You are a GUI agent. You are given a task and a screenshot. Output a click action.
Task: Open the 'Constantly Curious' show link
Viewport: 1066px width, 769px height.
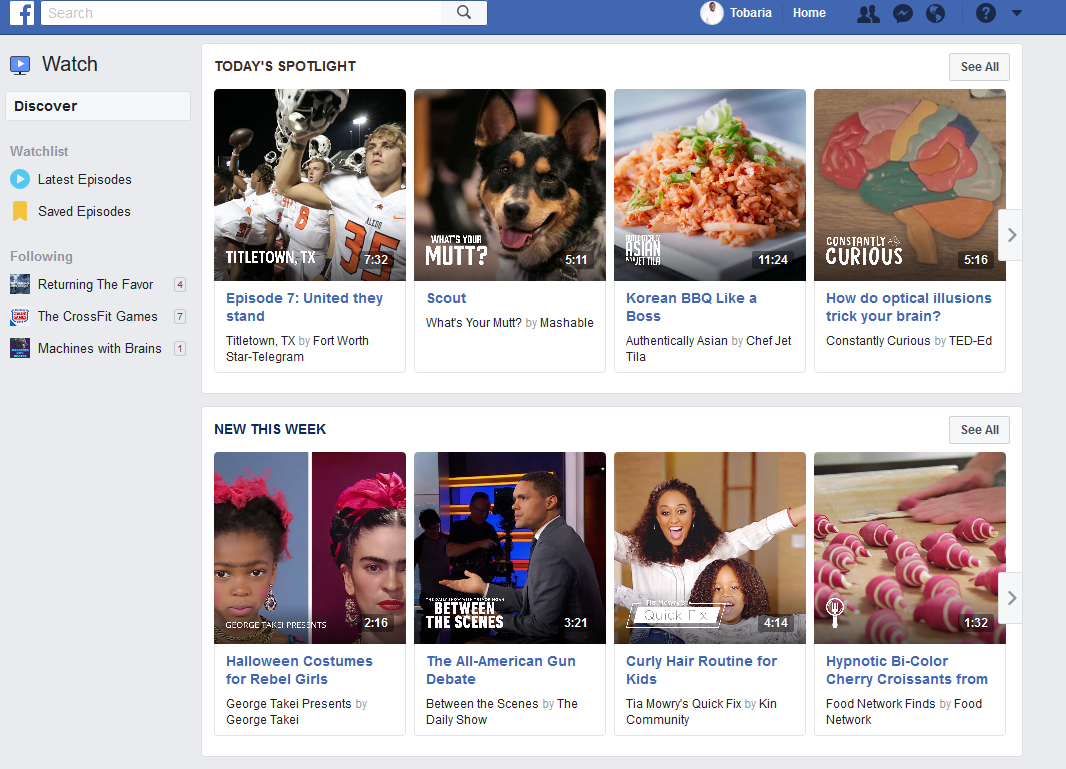(878, 341)
